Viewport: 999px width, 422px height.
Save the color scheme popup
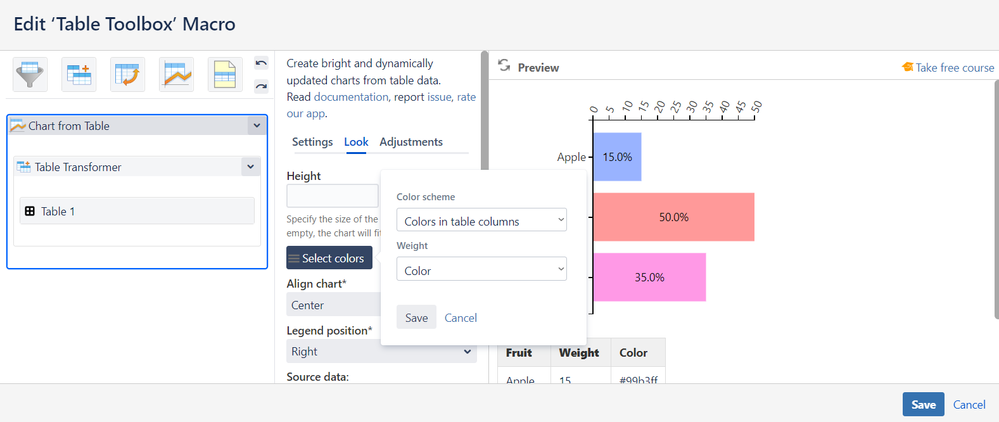click(416, 317)
